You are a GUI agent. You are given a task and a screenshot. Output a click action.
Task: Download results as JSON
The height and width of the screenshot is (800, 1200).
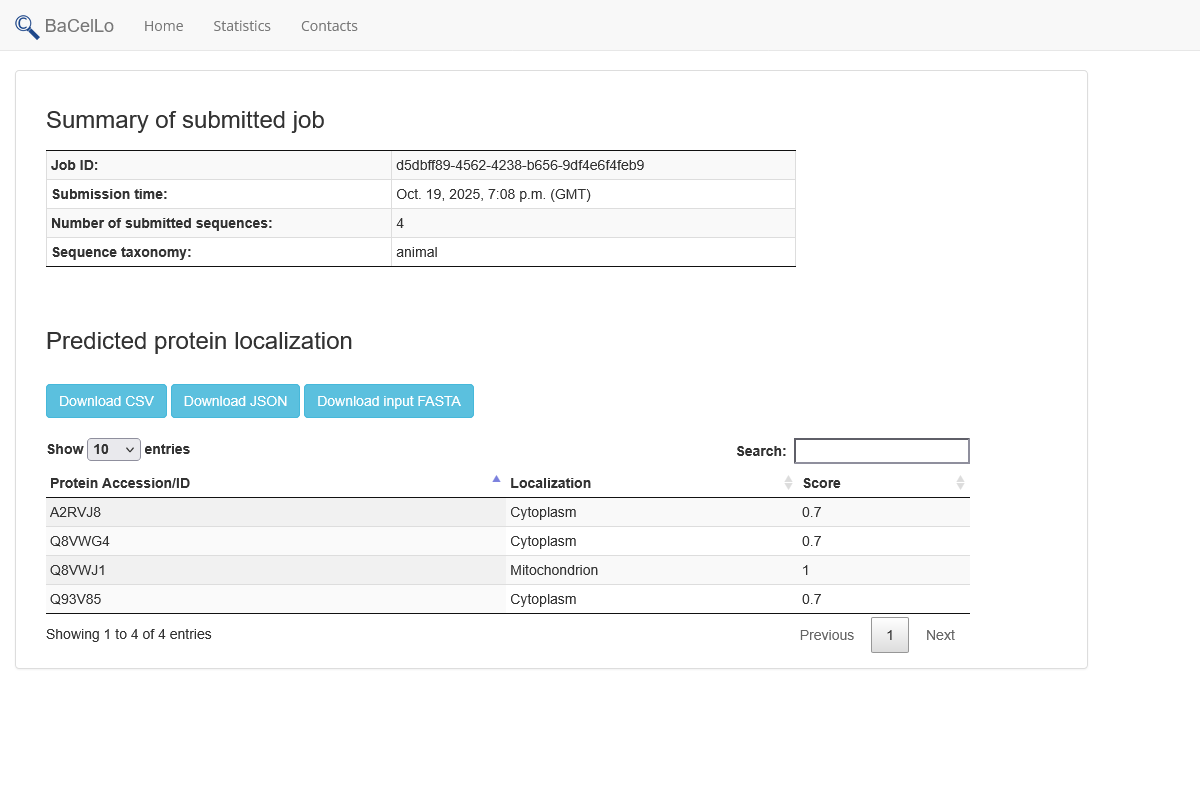coord(235,400)
